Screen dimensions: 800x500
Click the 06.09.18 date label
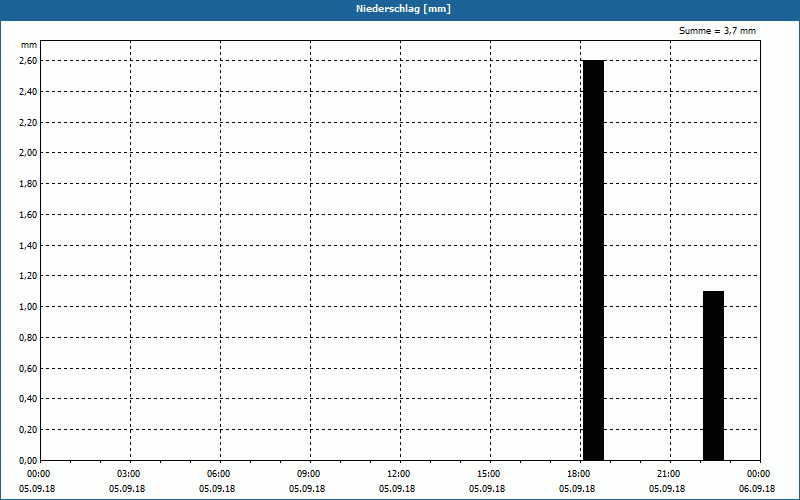pos(757,489)
